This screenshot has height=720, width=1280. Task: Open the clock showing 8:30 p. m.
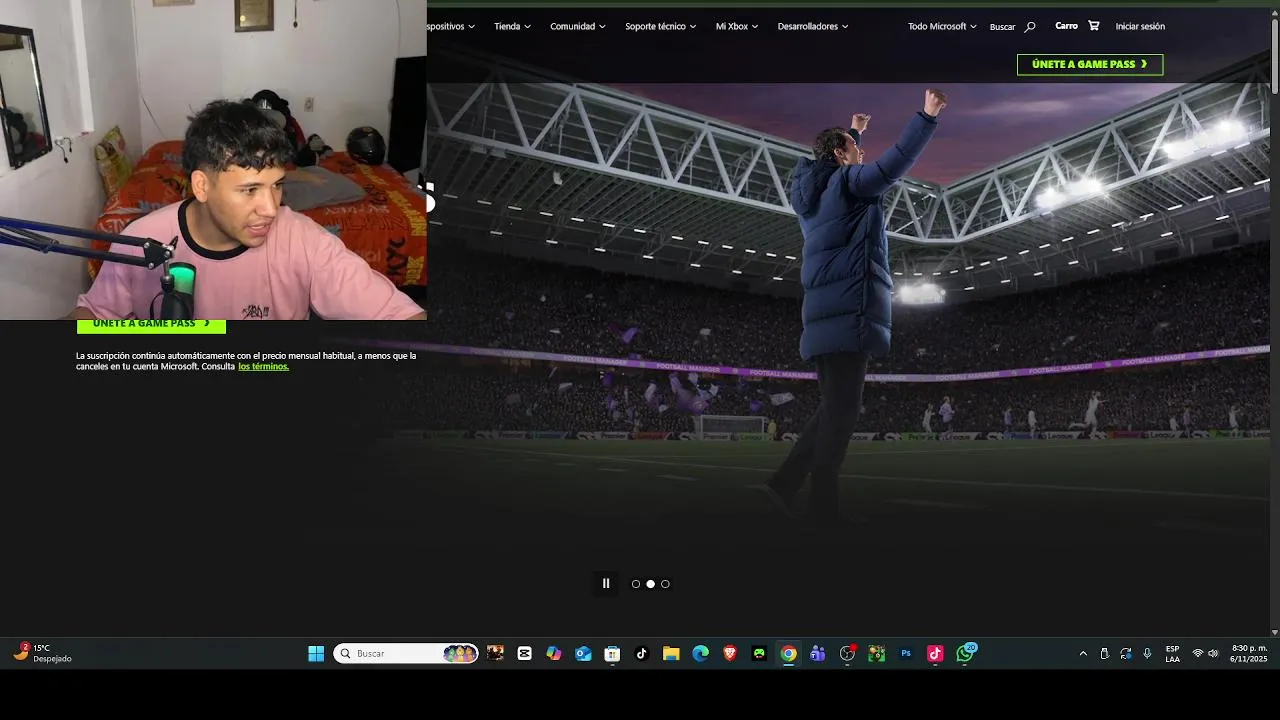coord(1249,654)
